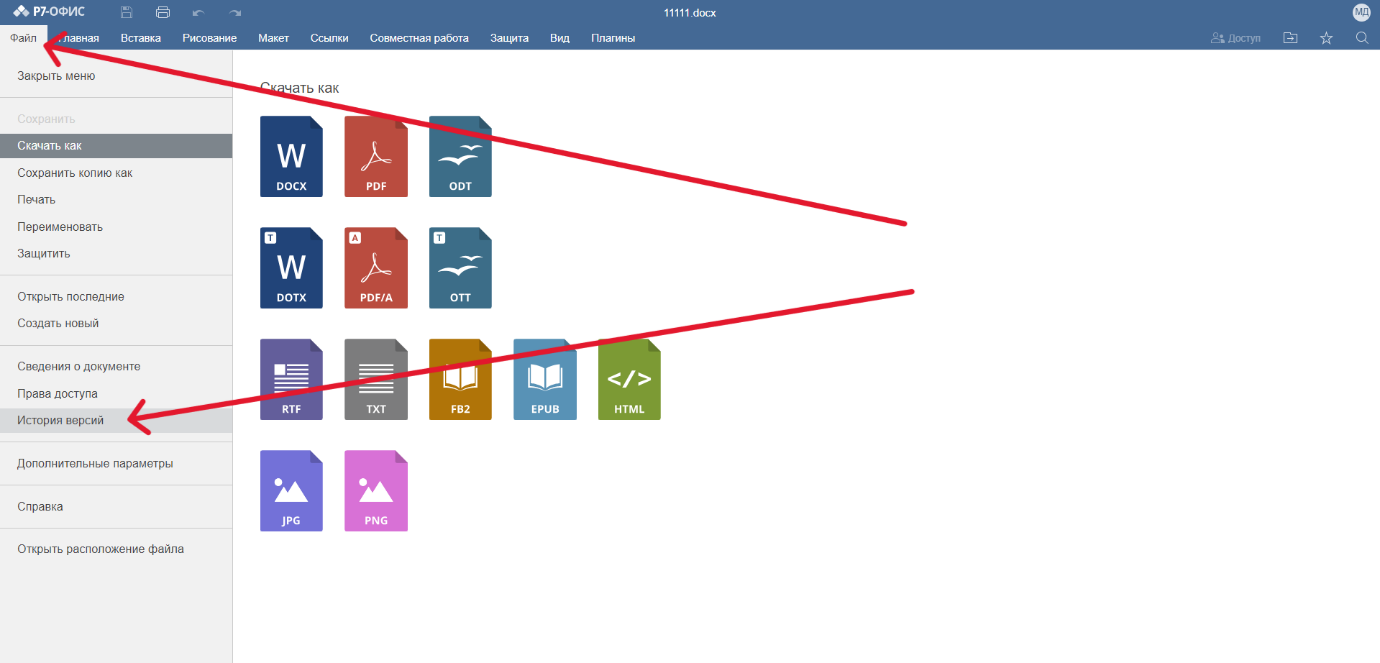Image resolution: width=1380 pixels, height=663 pixels.
Task: Download the document as HTML
Action: pyautogui.click(x=629, y=379)
